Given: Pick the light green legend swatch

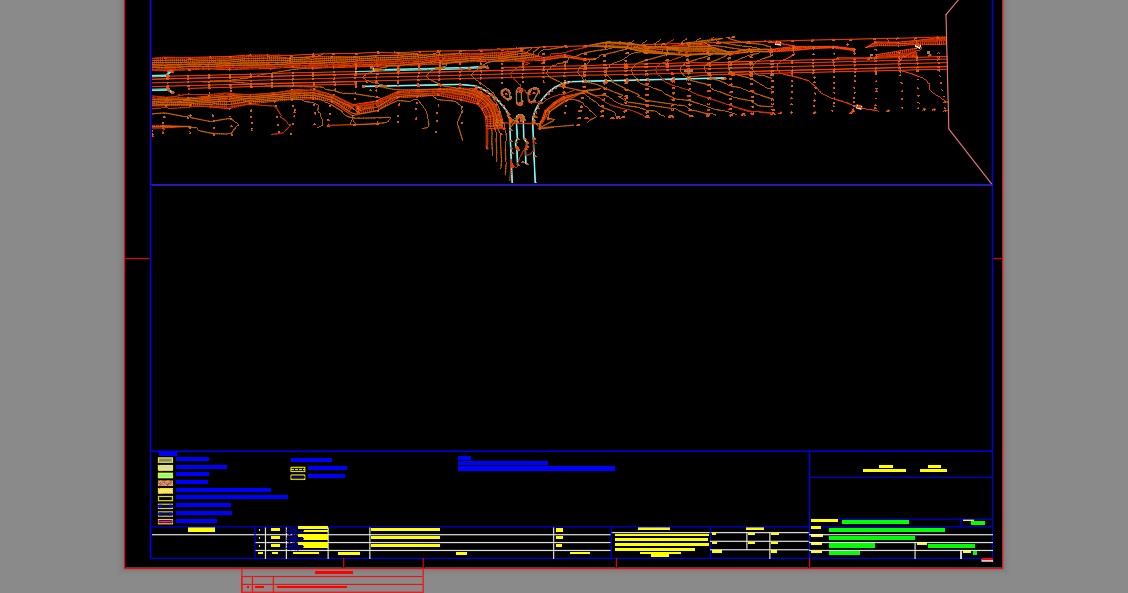Looking at the screenshot, I should pos(165,475).
